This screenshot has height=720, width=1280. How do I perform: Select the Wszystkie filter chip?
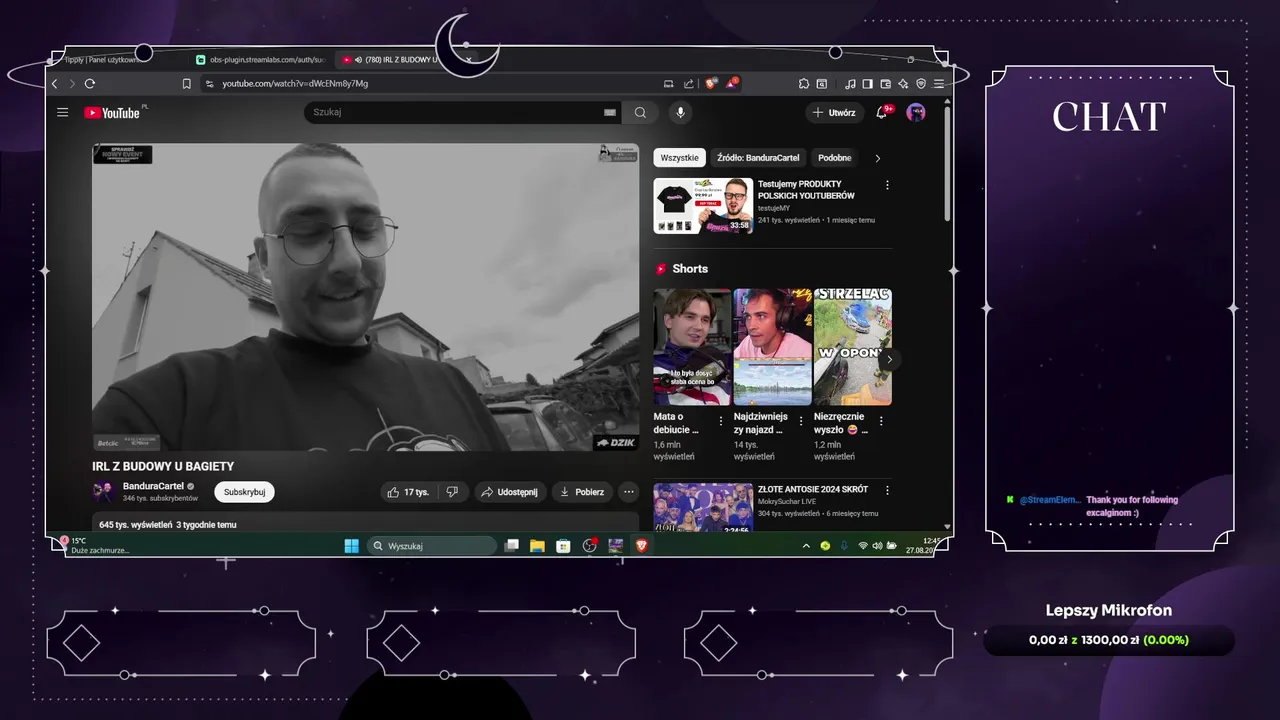679,158
